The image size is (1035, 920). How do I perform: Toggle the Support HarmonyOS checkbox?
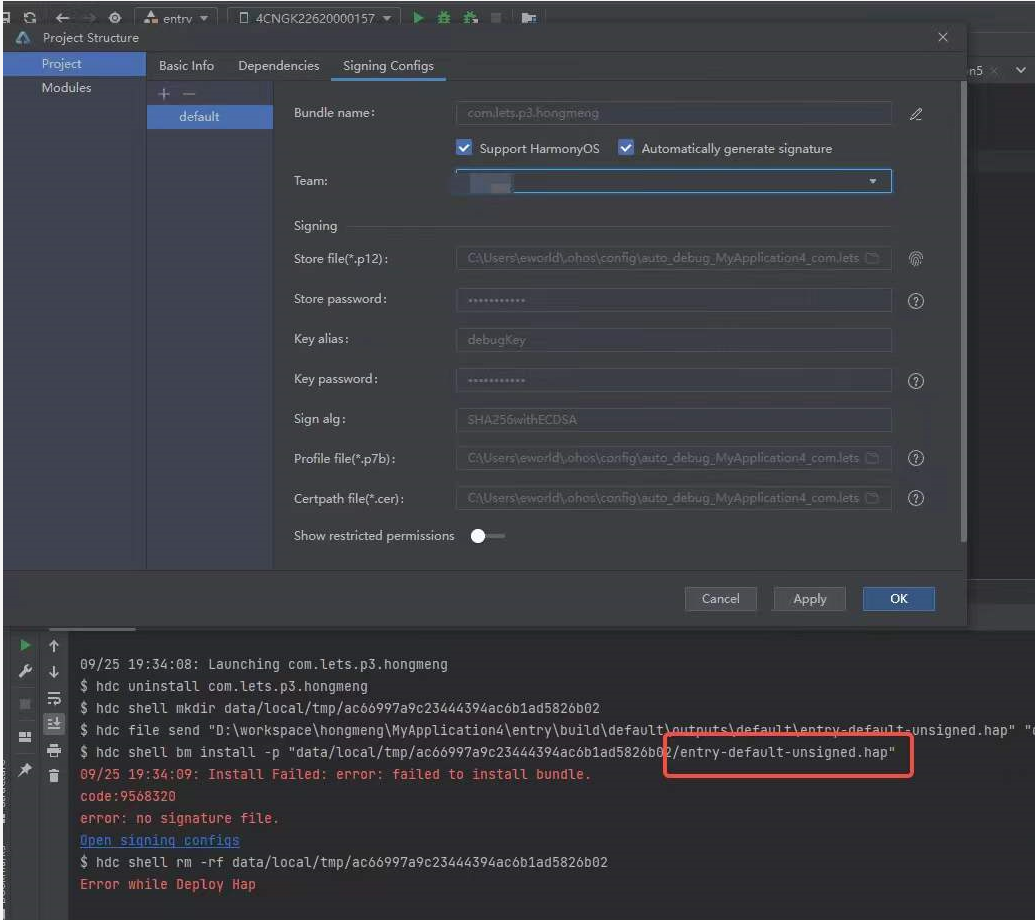point(464,148)
